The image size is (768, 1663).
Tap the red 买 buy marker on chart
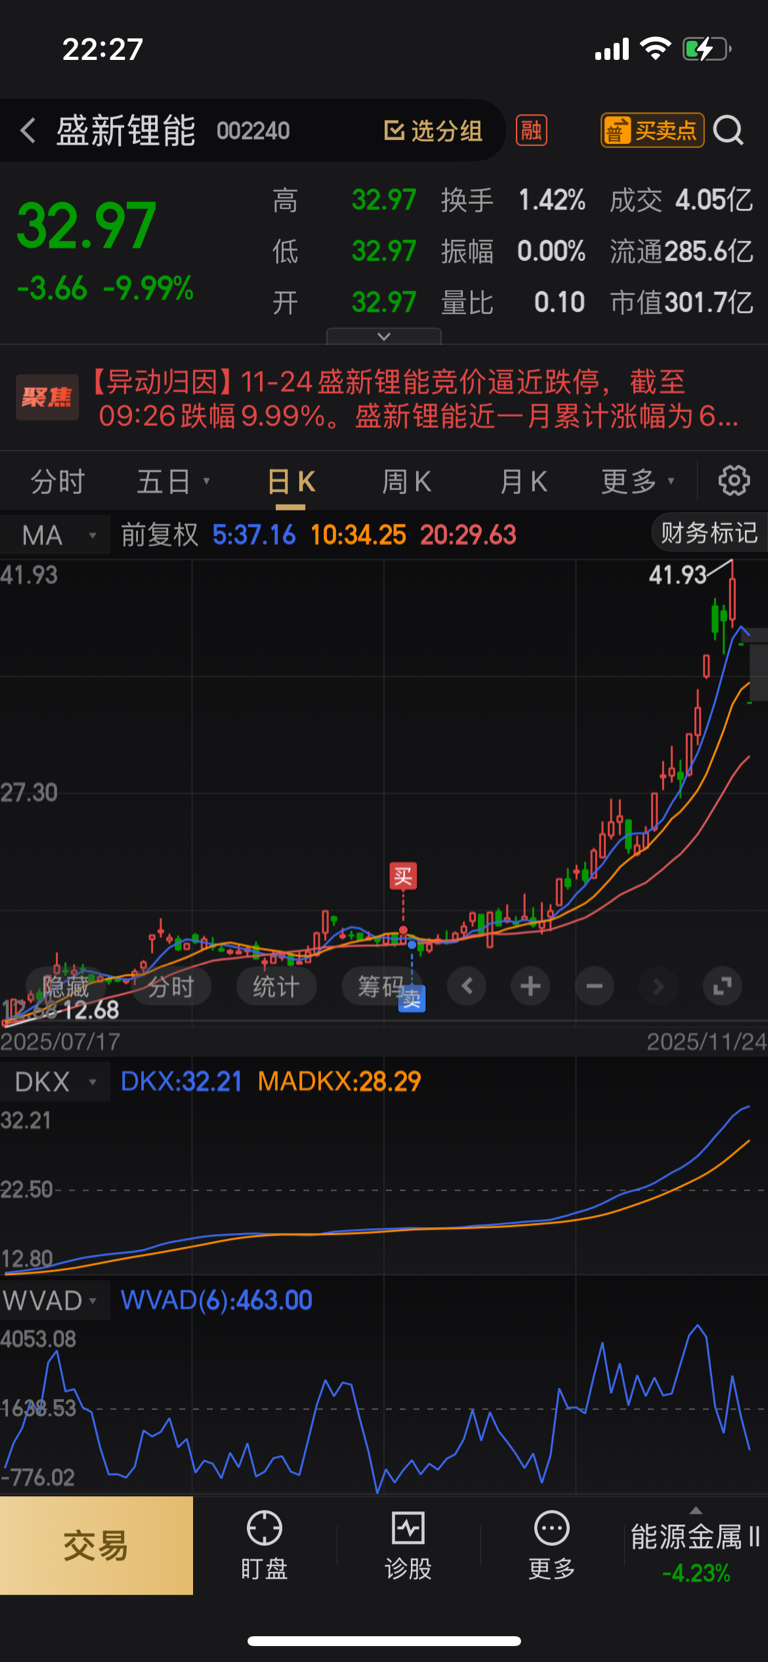(x=403, y=877)
